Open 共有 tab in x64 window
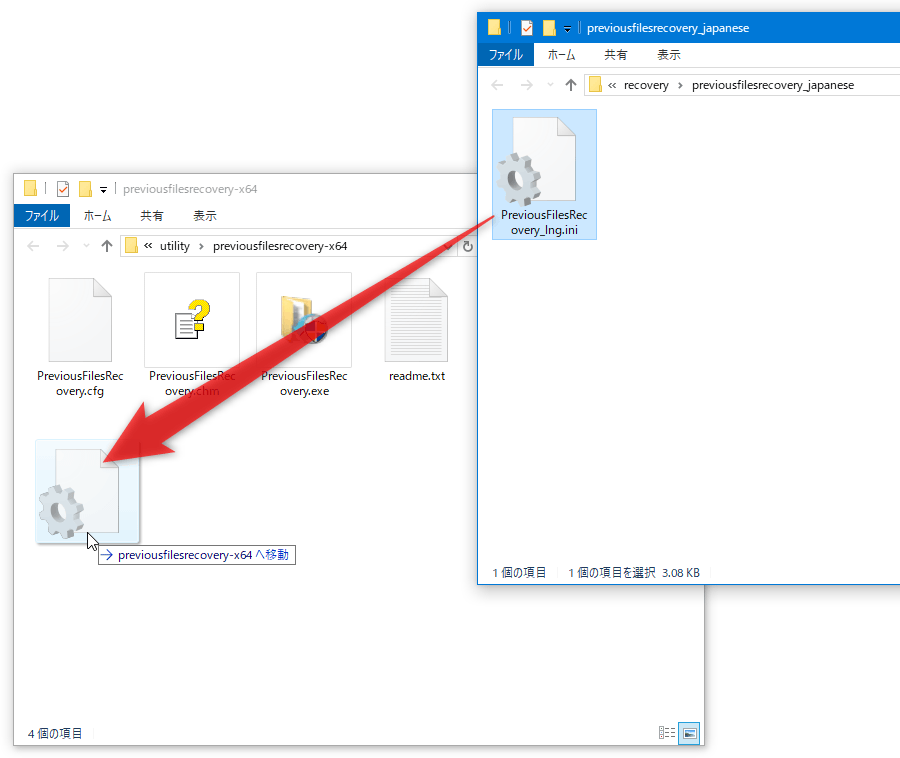This screenshot has width=900, height=758. coord(152,216)
